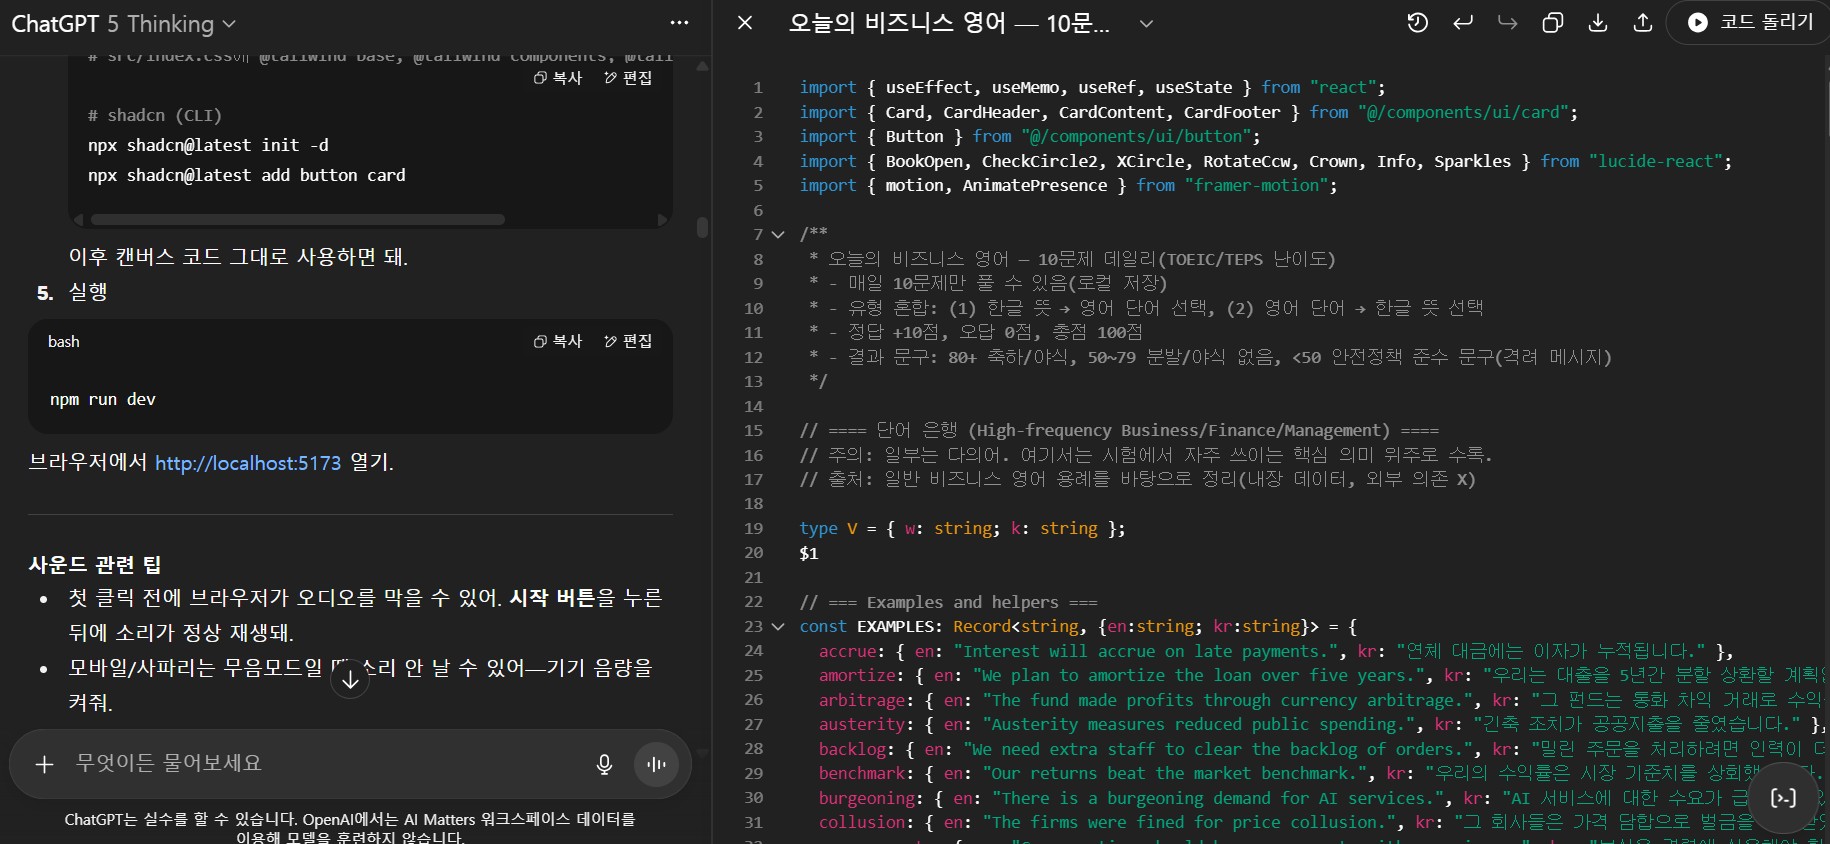Screen dimensions: 1830x844
Task: Click the 'arbitrage' entry on line 26
Action: [x=862, y=700]
